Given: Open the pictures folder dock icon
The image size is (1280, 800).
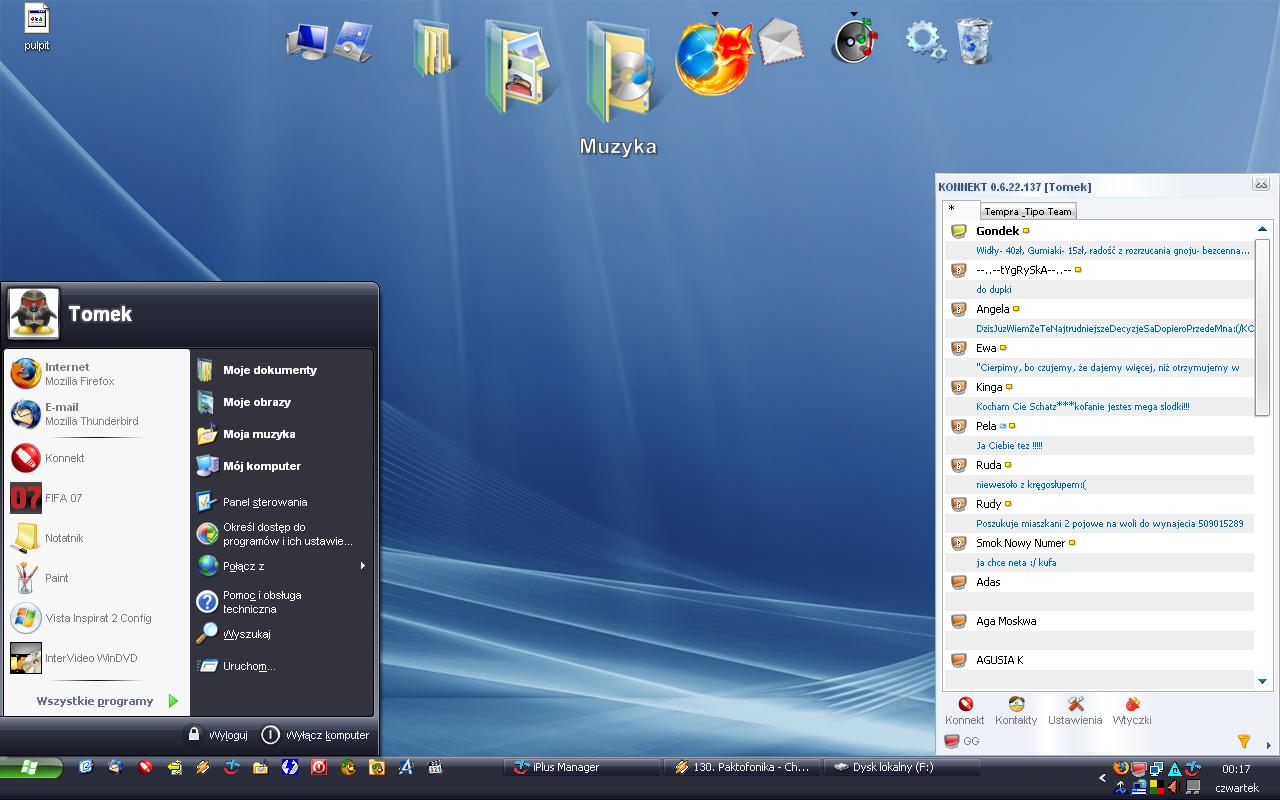Looking at the screenshot, I should (x=520, y=66).
